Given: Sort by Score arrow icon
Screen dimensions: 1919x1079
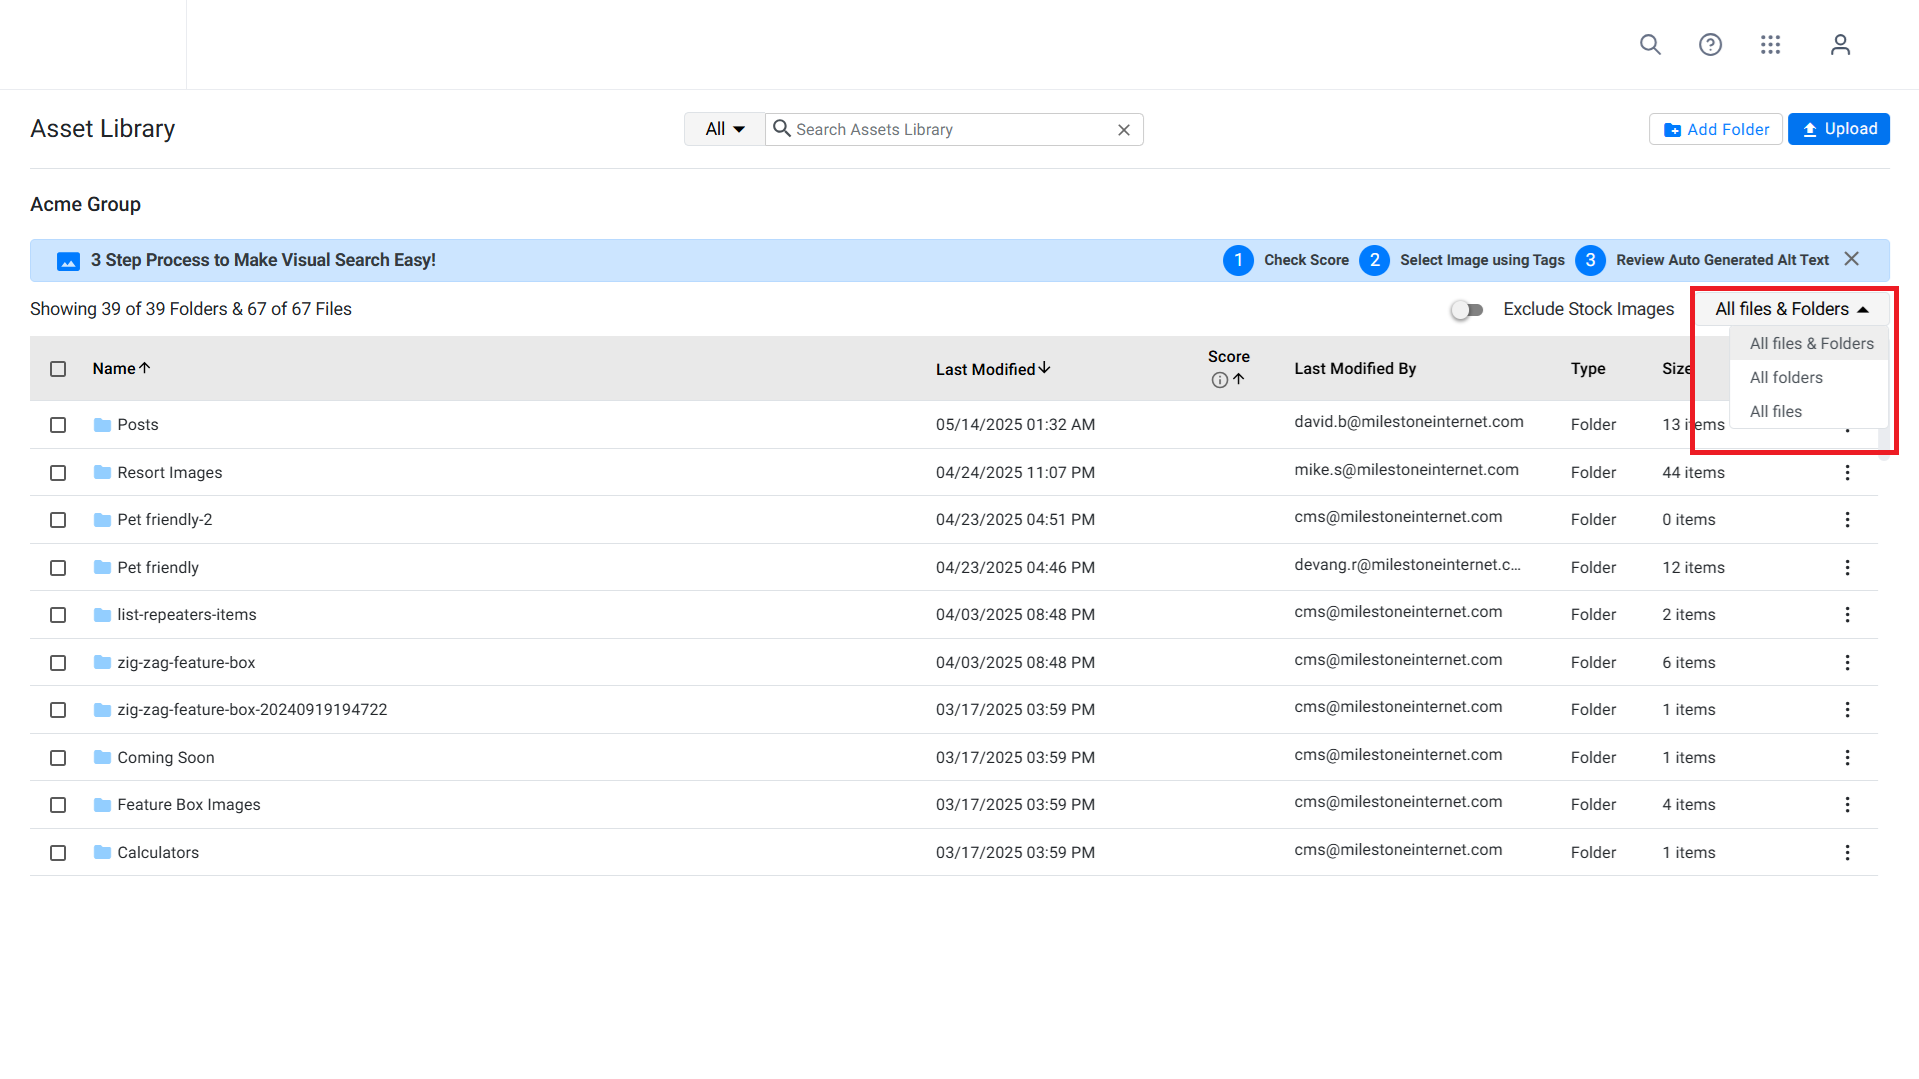Looking at the screenshot, I should [1238, 380].
